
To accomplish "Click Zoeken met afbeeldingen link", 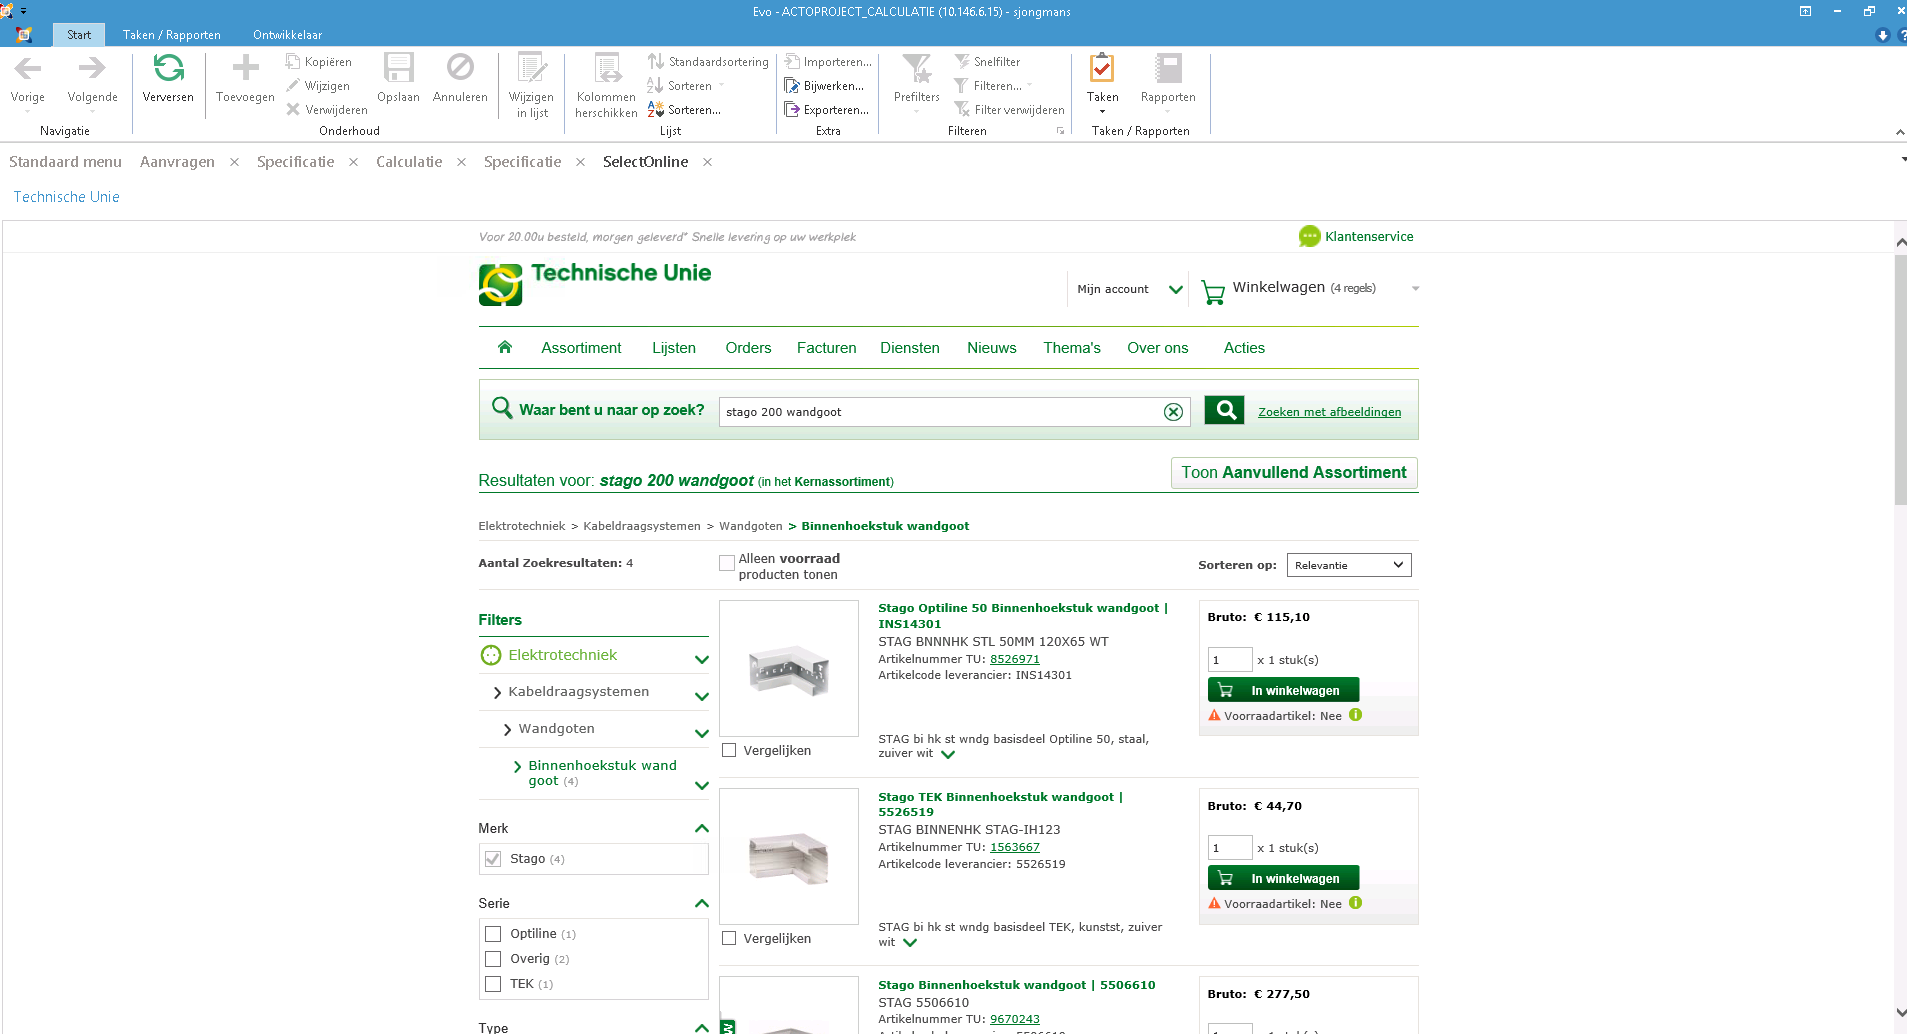I will (1329, 412).
